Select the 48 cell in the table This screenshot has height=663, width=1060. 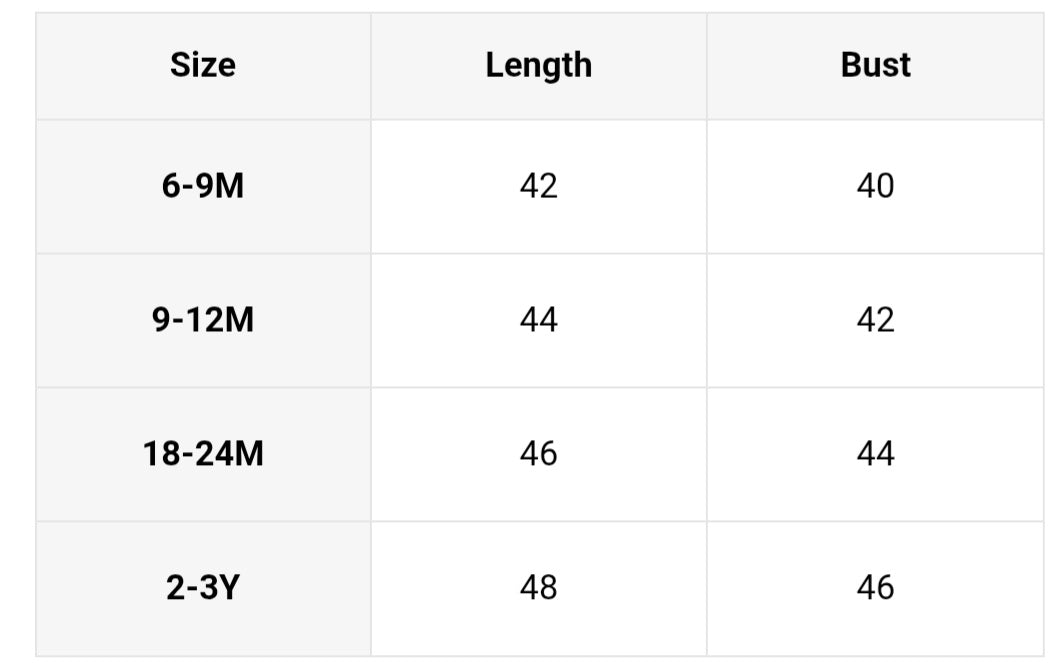coord(538,587)
